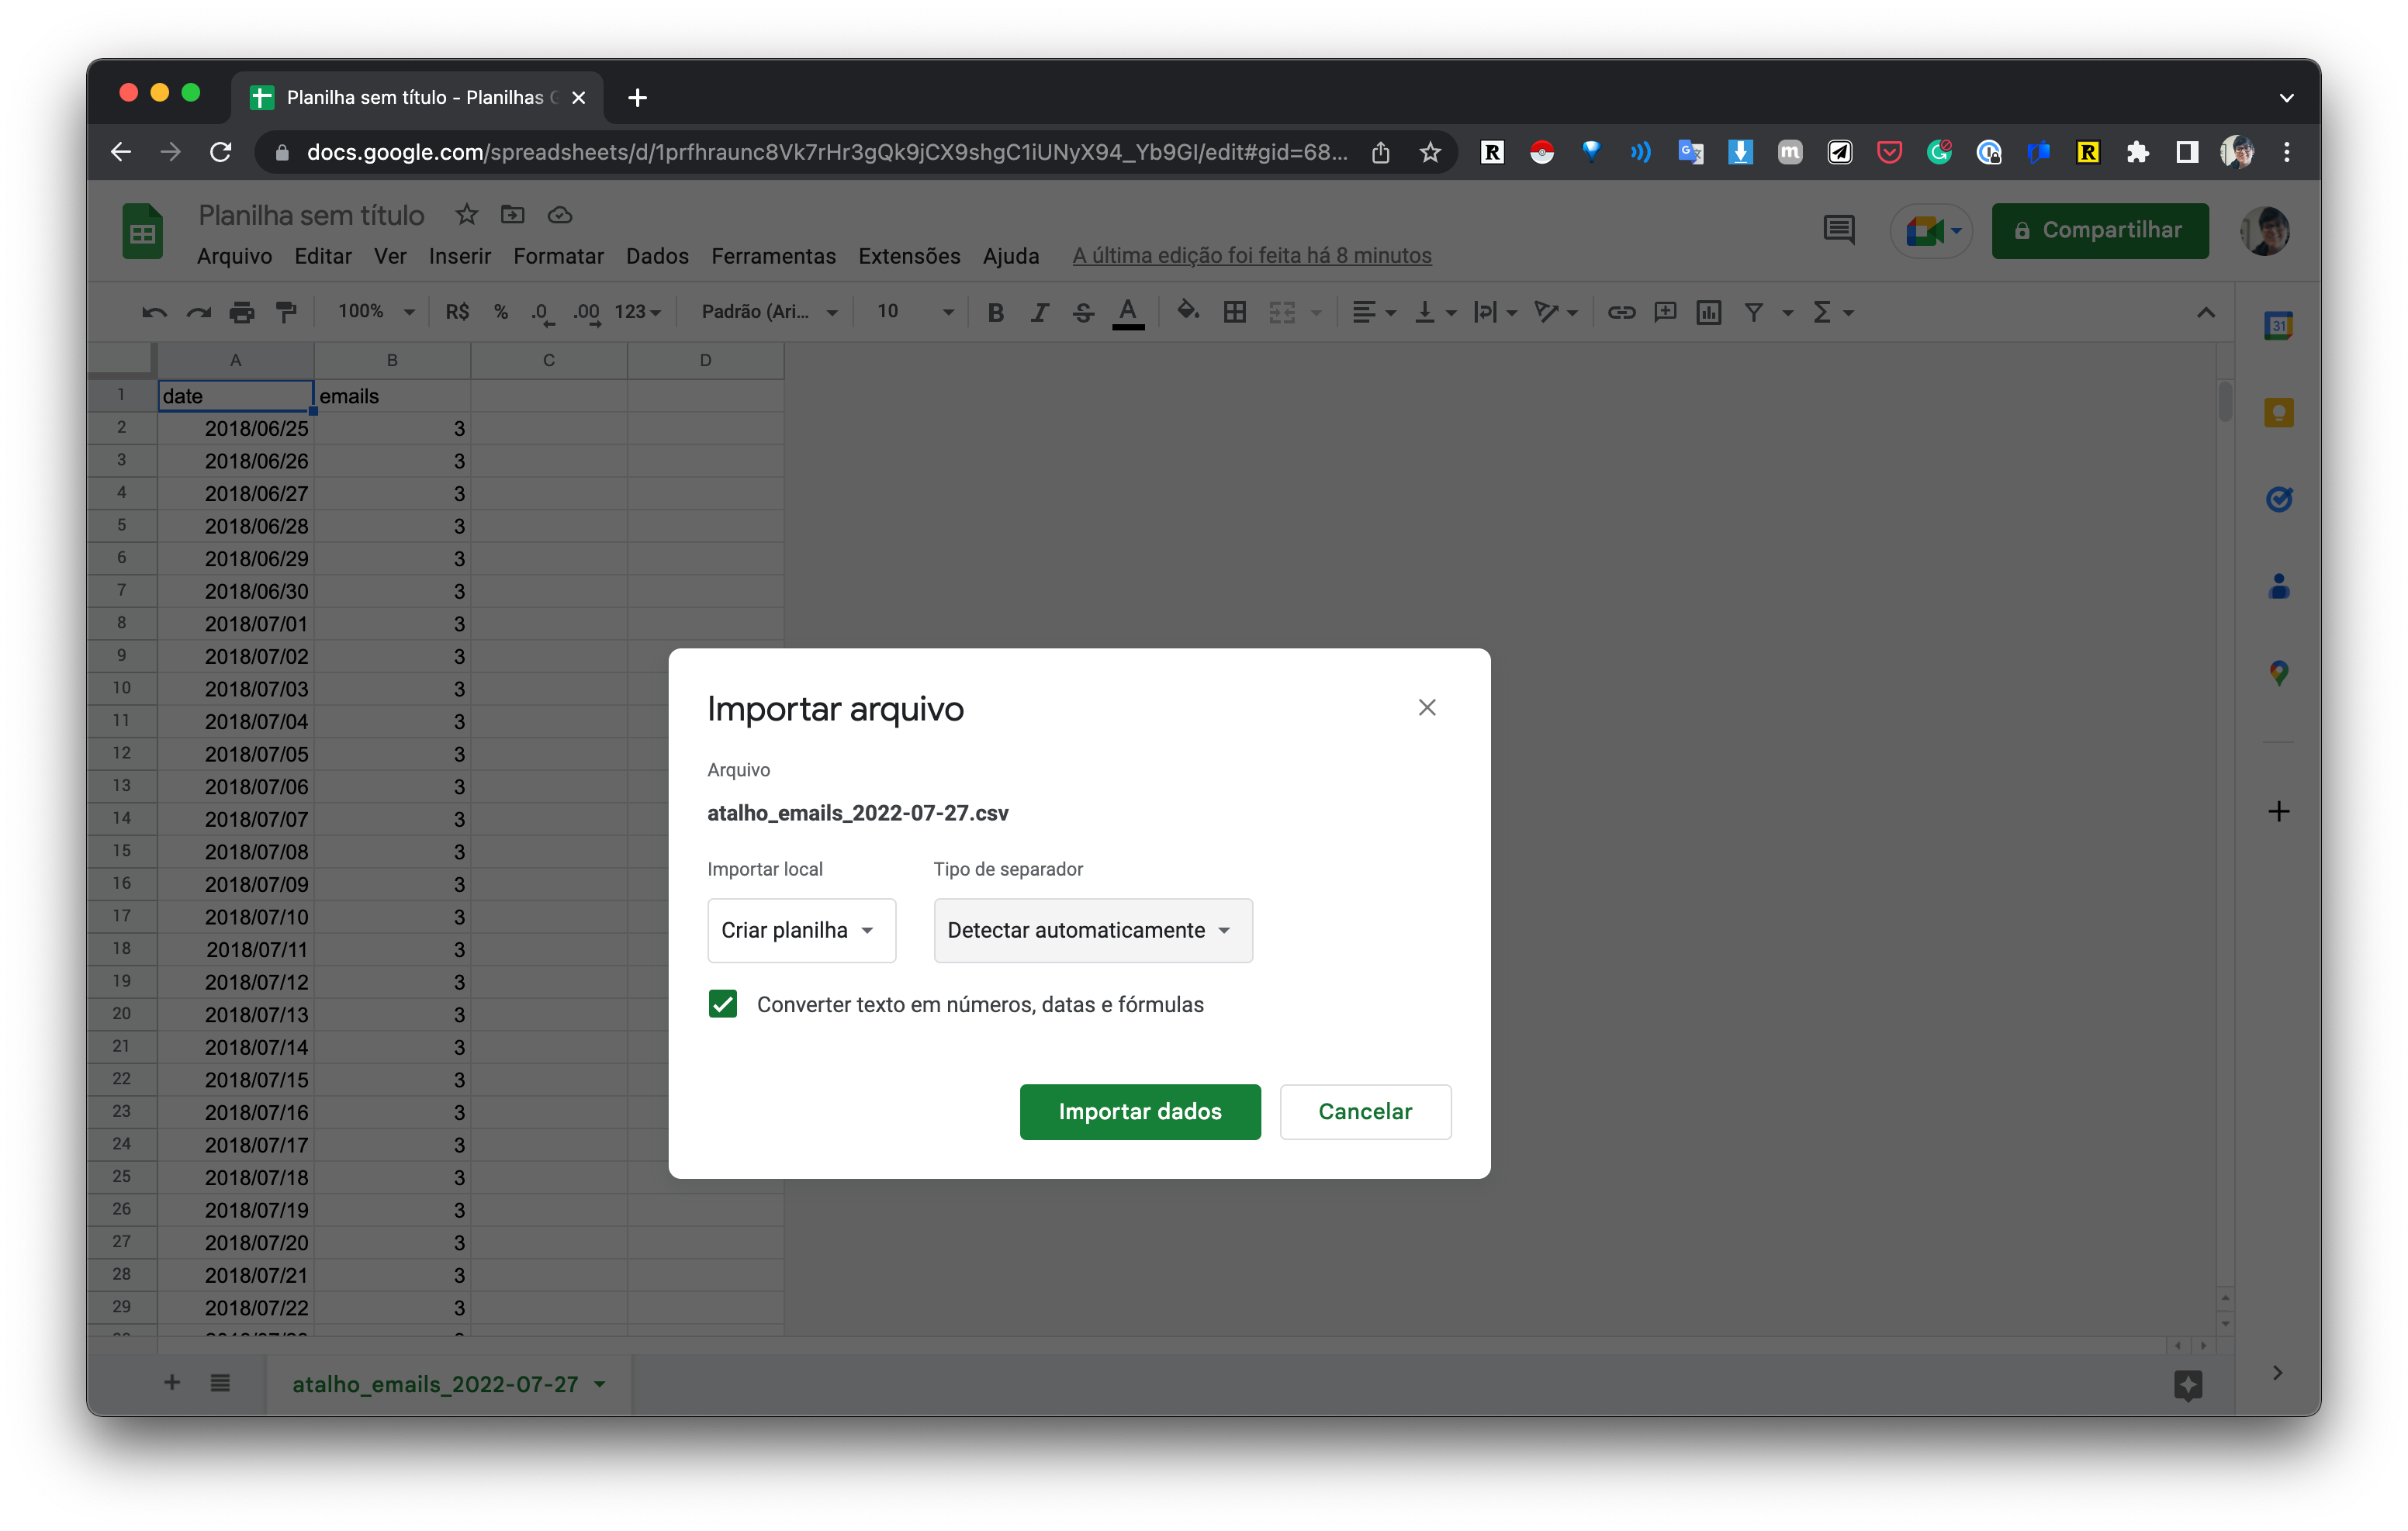
Task: Open the Criar planilha import location dropdown
Action: [800, 930]
